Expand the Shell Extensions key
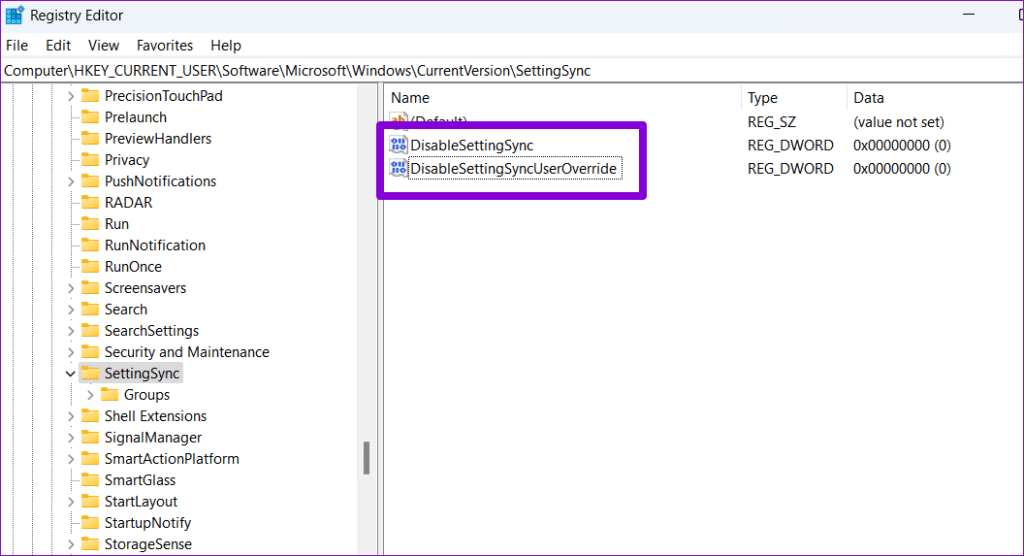This screenshot has height=556, width=1024. 71,416
